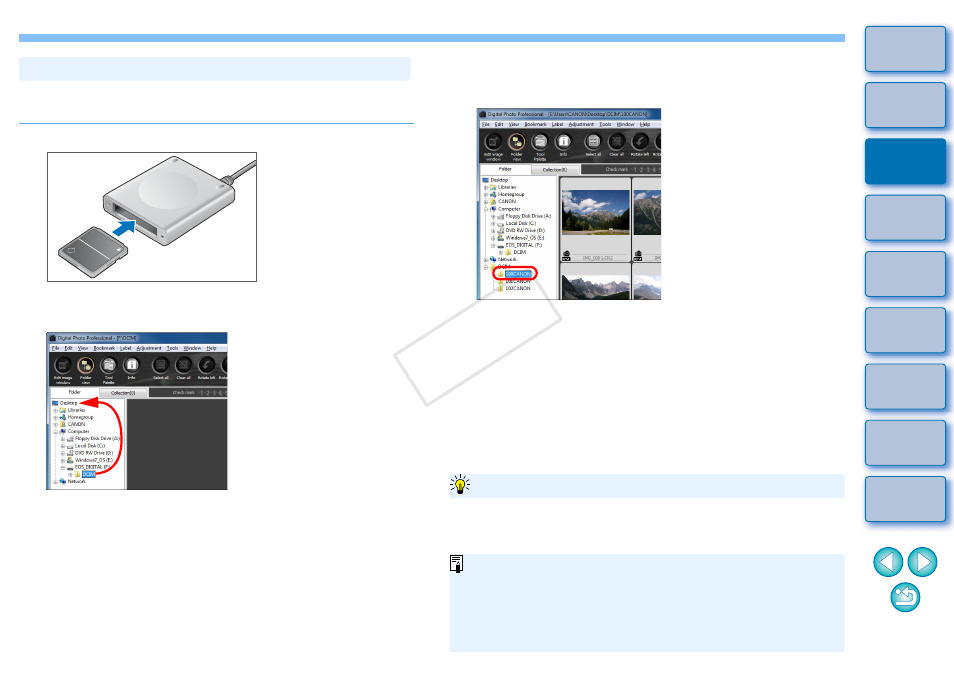The width and height of the screenshot is (954, 674).
Task: Select Libraries item in 100CANON window tree
Action: coord(507,187)
